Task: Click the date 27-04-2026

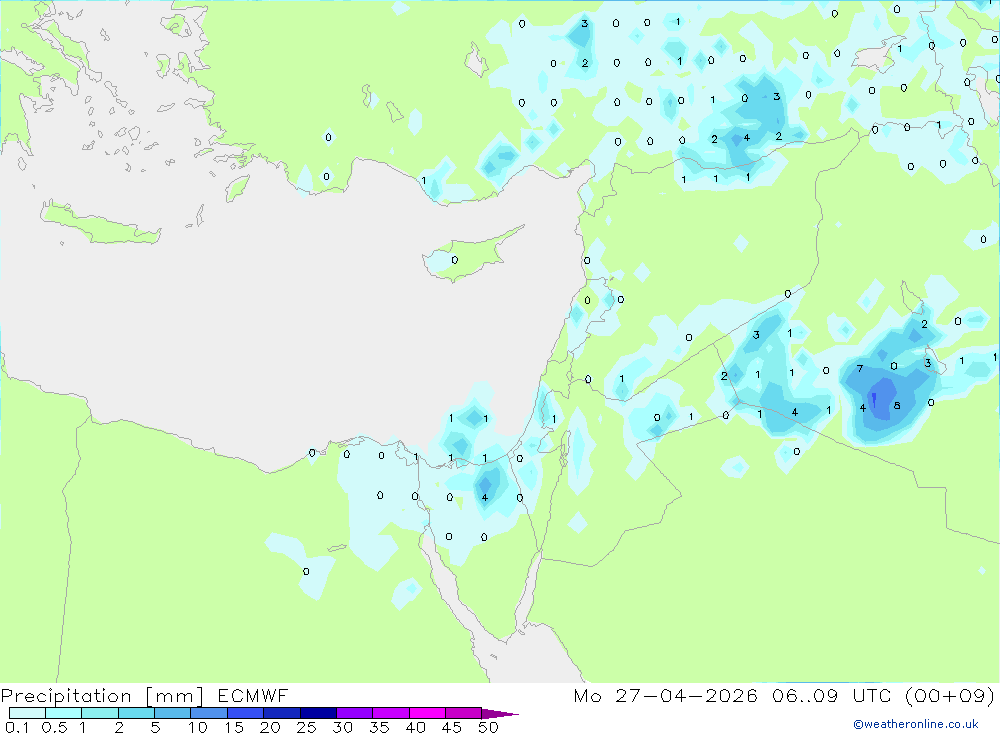Action: (x=686, y=696)
